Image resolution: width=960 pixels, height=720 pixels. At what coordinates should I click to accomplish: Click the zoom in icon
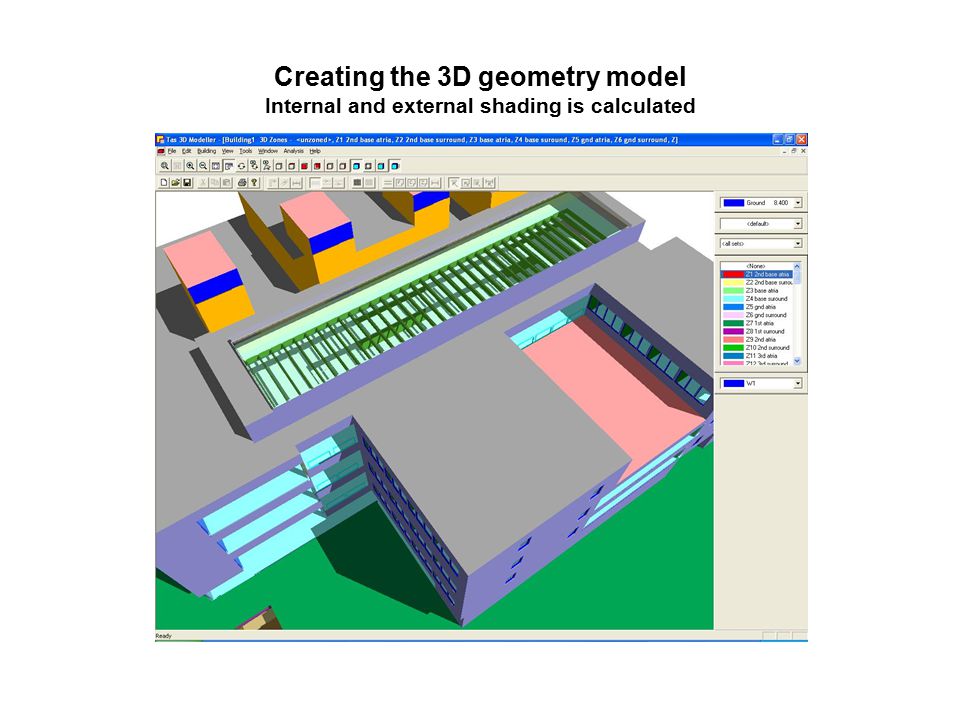[190, 166]
